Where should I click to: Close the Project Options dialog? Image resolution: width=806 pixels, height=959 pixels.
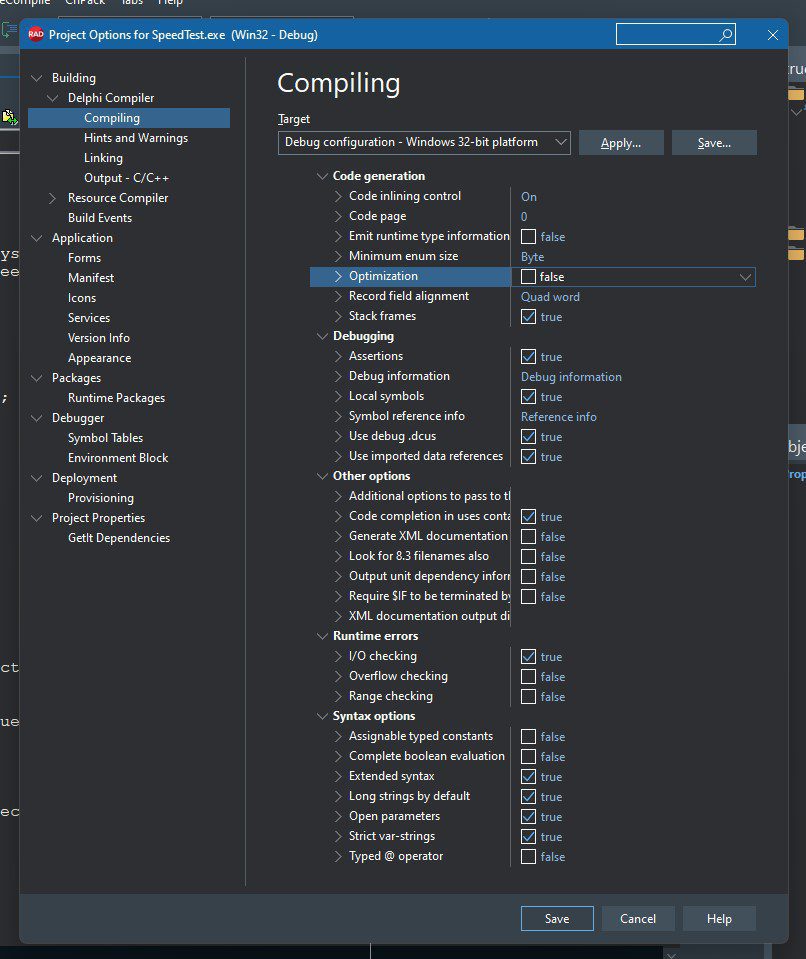coord(772,35)
